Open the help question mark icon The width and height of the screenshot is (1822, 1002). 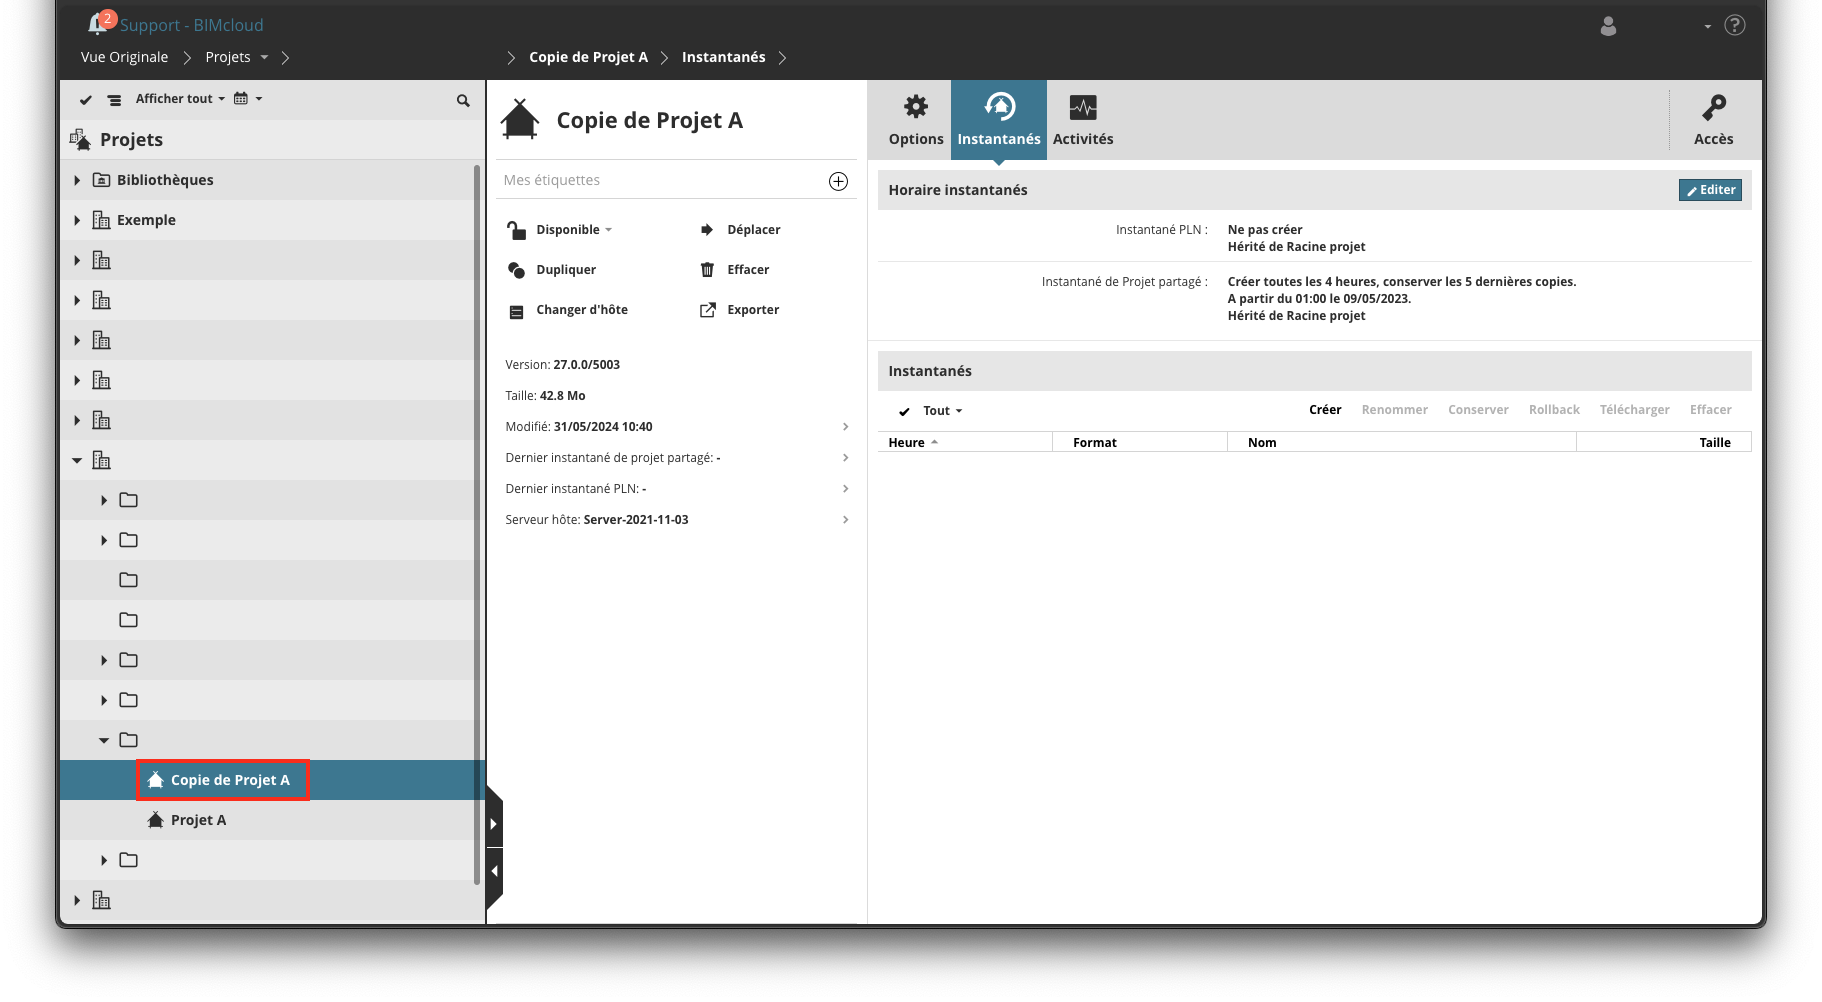coord(1735,25)
